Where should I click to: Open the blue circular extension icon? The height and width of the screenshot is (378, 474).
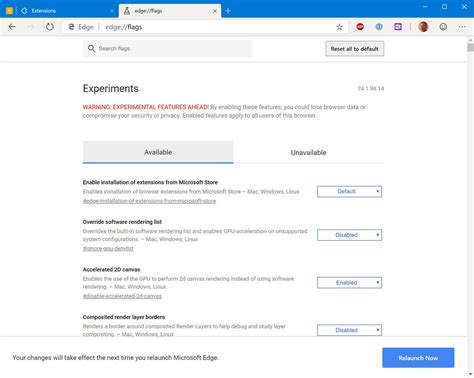(379, 27)
